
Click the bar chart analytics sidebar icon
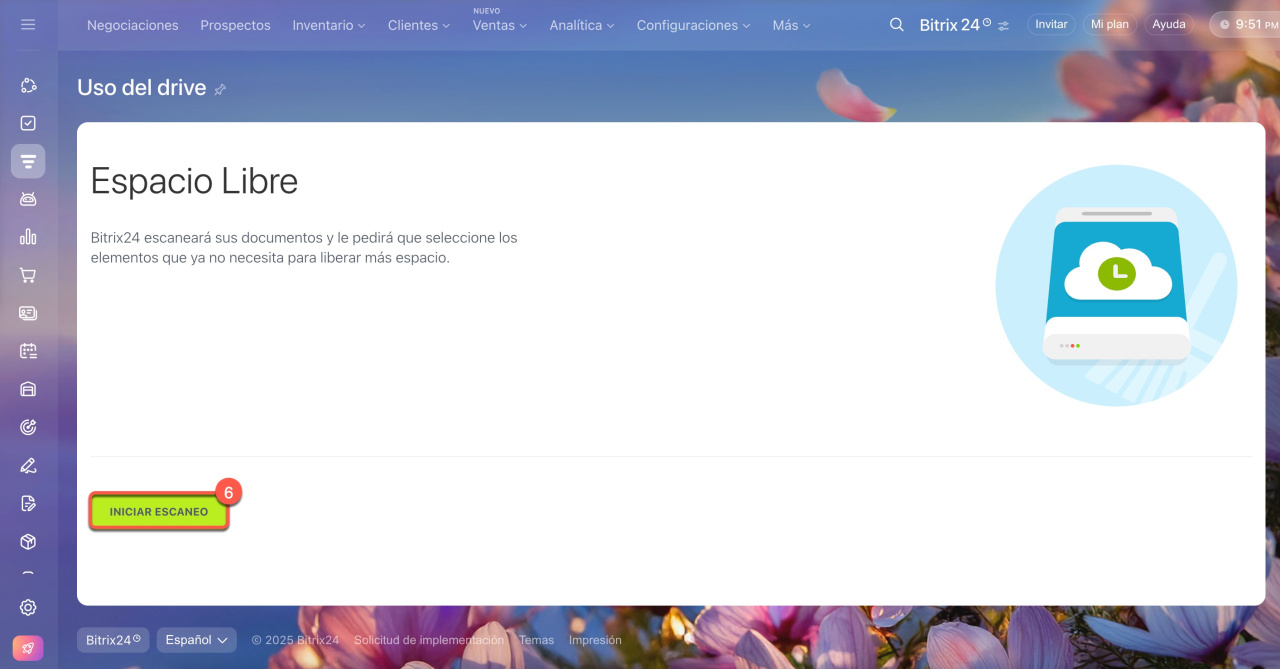[28, 237]
